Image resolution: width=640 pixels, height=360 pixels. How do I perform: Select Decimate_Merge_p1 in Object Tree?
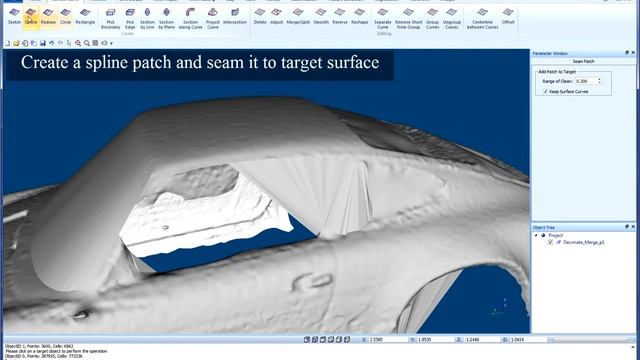pyautogui.click(x=584, y=242)
